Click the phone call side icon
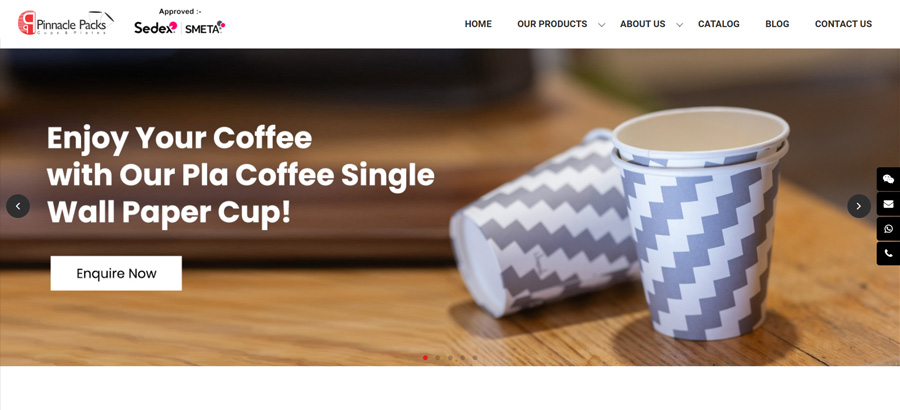Image resolution: width=900 pixels, height=410 pixels. (888, 253)
